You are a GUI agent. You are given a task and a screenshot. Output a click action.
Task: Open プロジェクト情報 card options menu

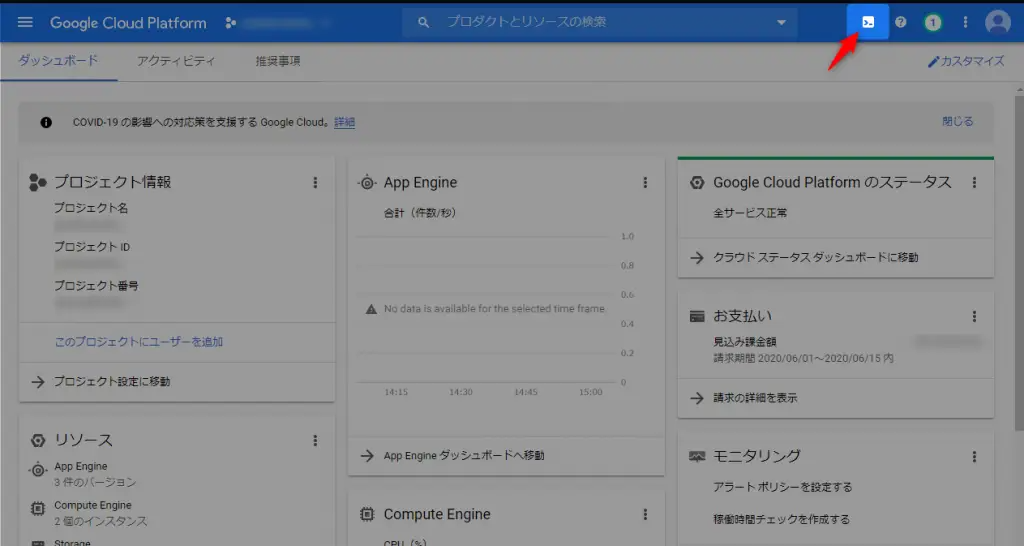click(315, 183)
